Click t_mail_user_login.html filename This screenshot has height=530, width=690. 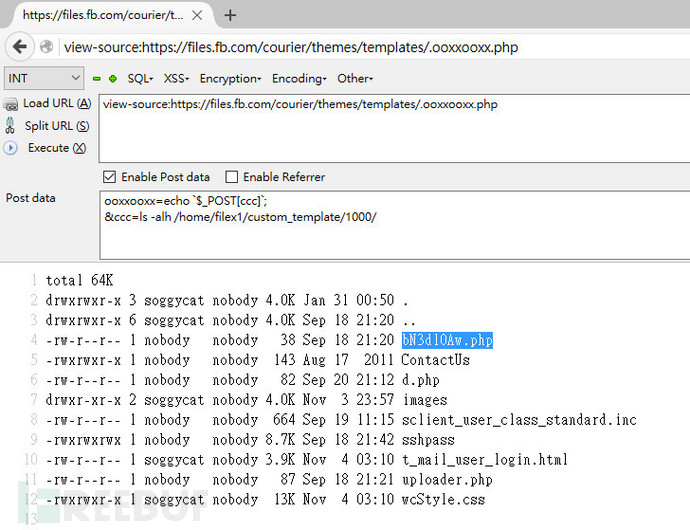[x=484, y=460]
